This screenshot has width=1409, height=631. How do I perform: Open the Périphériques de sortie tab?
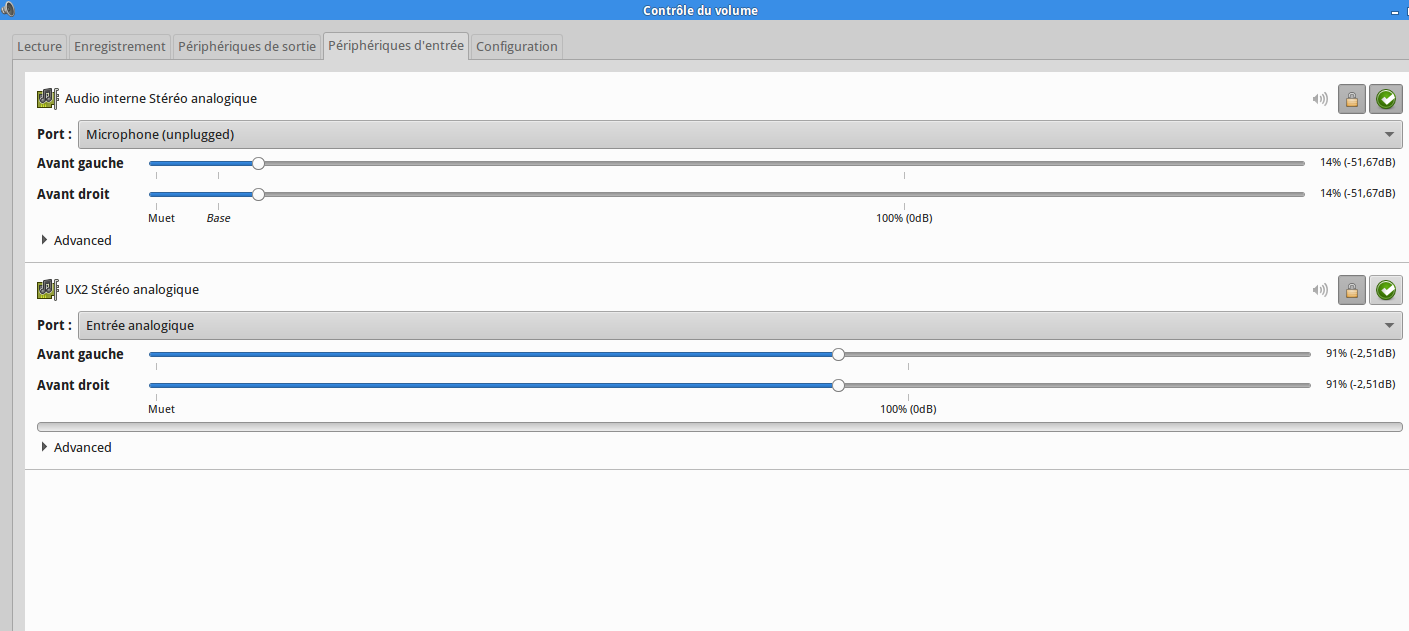click(247, 46)
